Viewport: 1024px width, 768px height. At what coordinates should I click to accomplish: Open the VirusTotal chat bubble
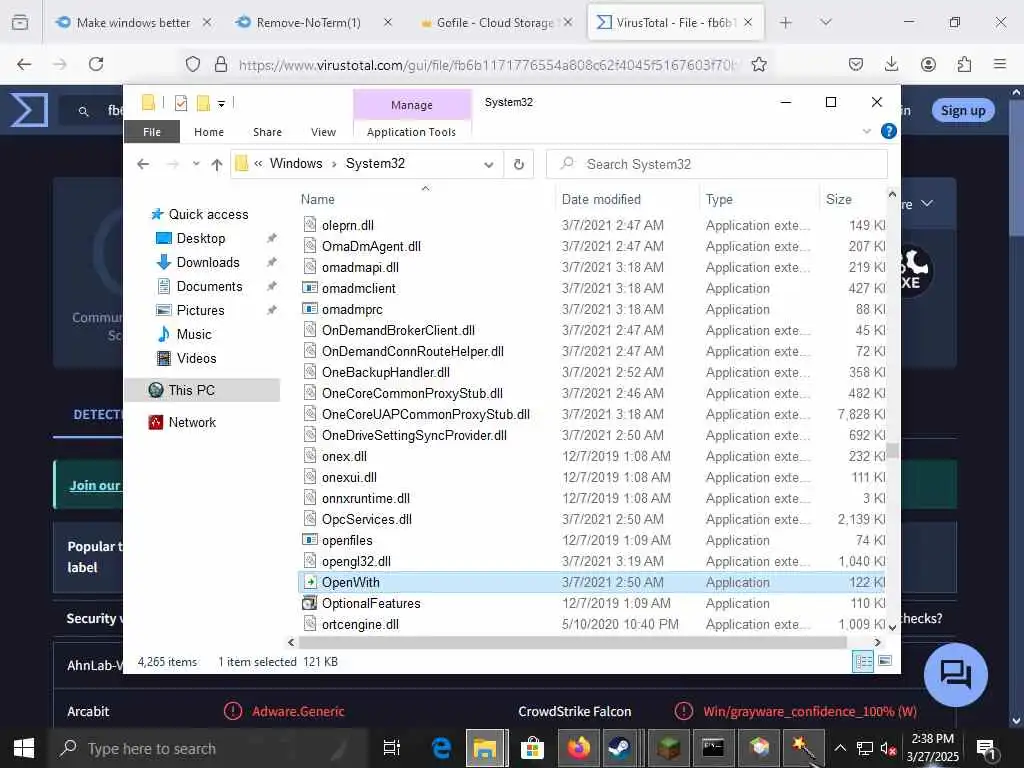955,675
